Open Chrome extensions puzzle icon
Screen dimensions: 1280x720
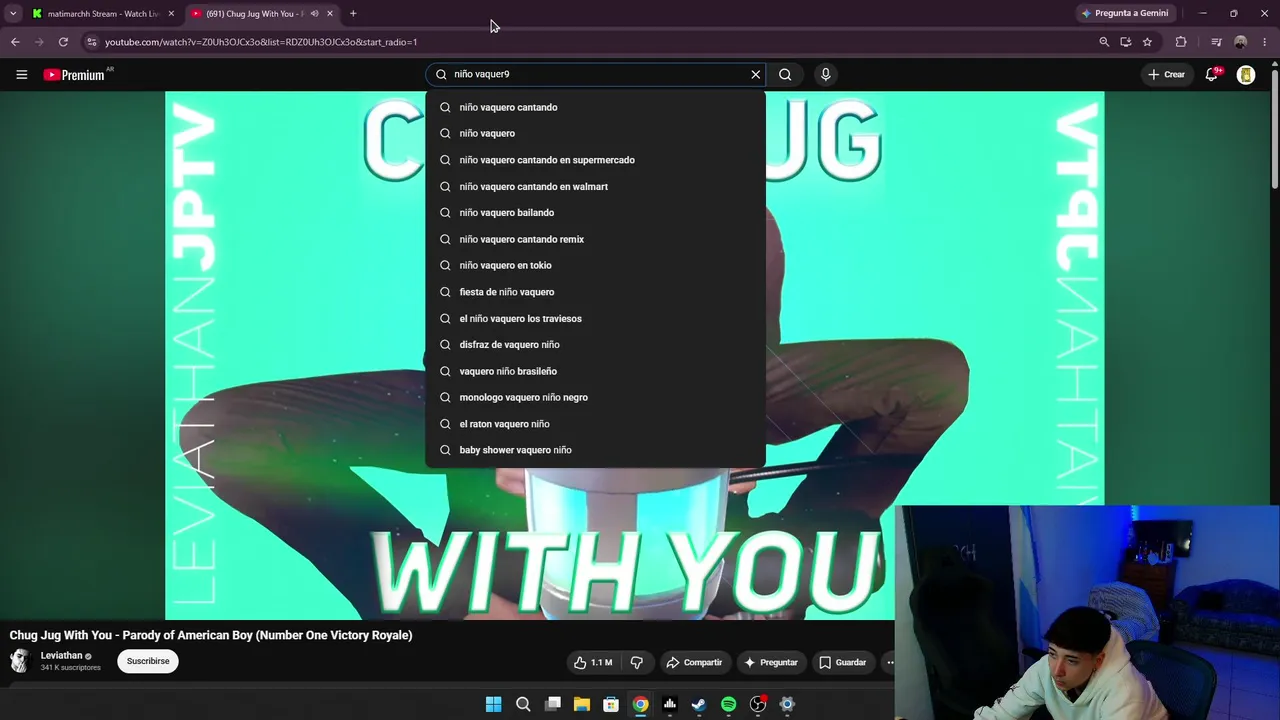coord(1181,42)
